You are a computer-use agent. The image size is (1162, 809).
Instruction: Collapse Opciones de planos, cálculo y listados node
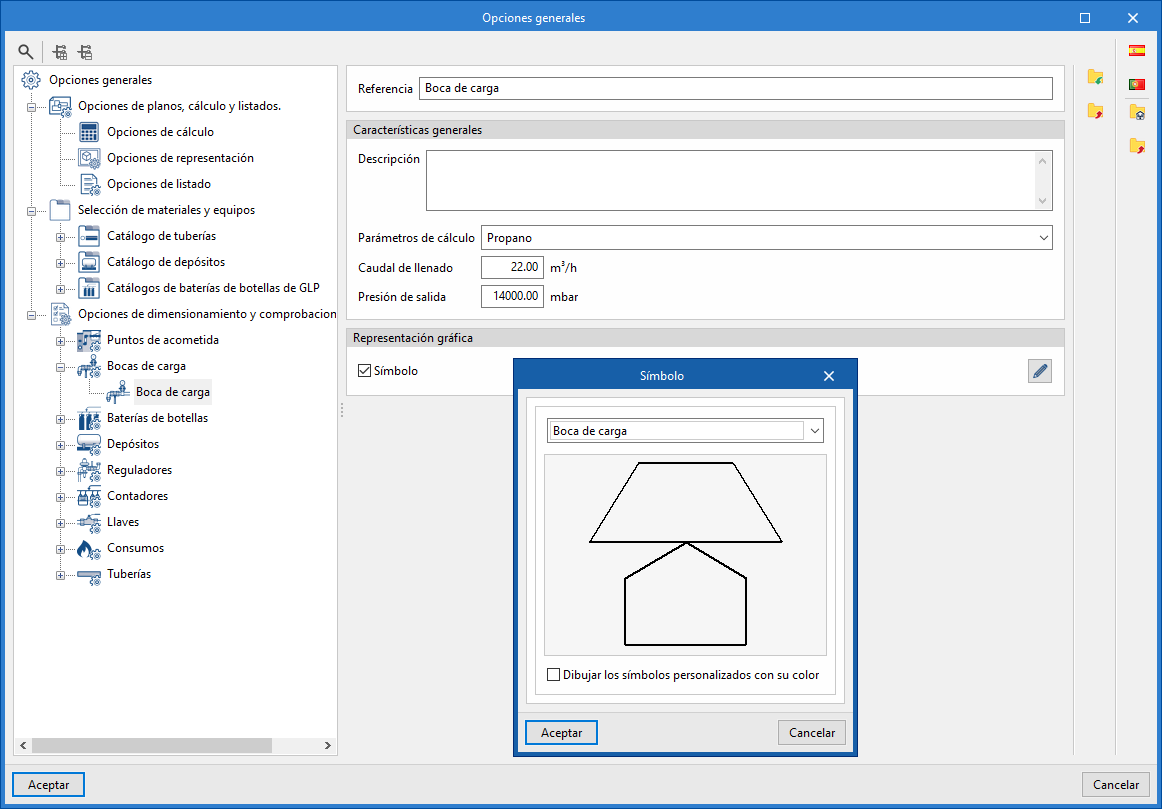(31, 107)
